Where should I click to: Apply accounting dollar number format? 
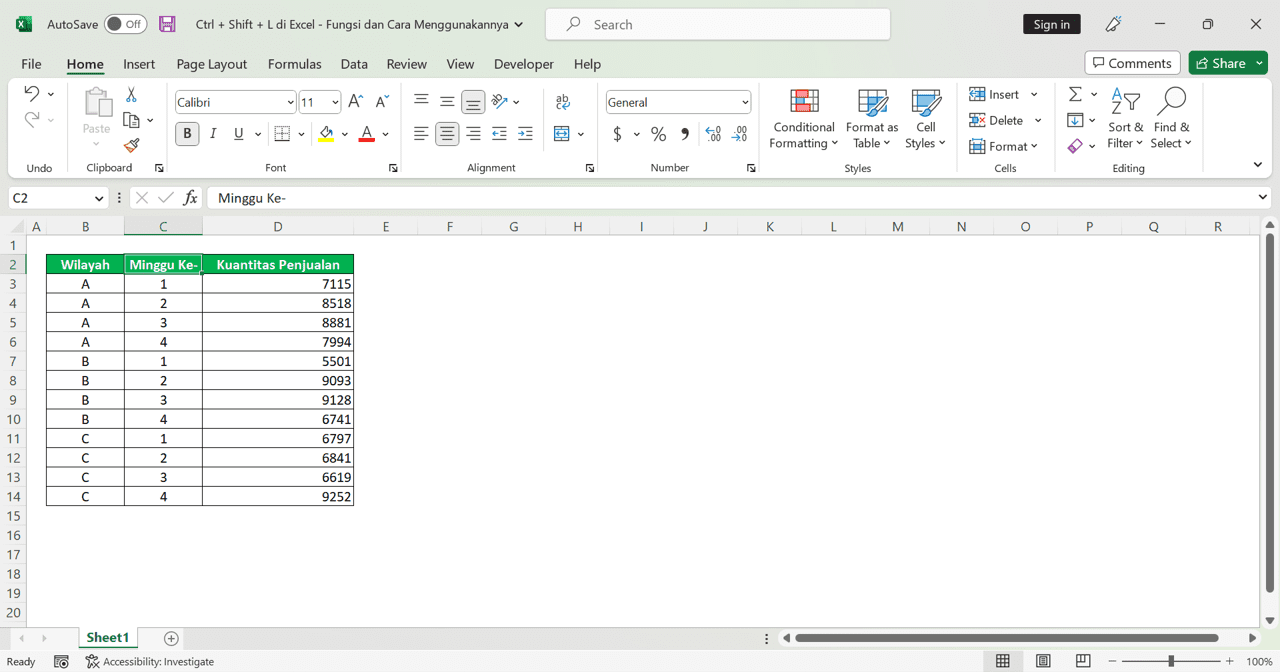[617, 134]
